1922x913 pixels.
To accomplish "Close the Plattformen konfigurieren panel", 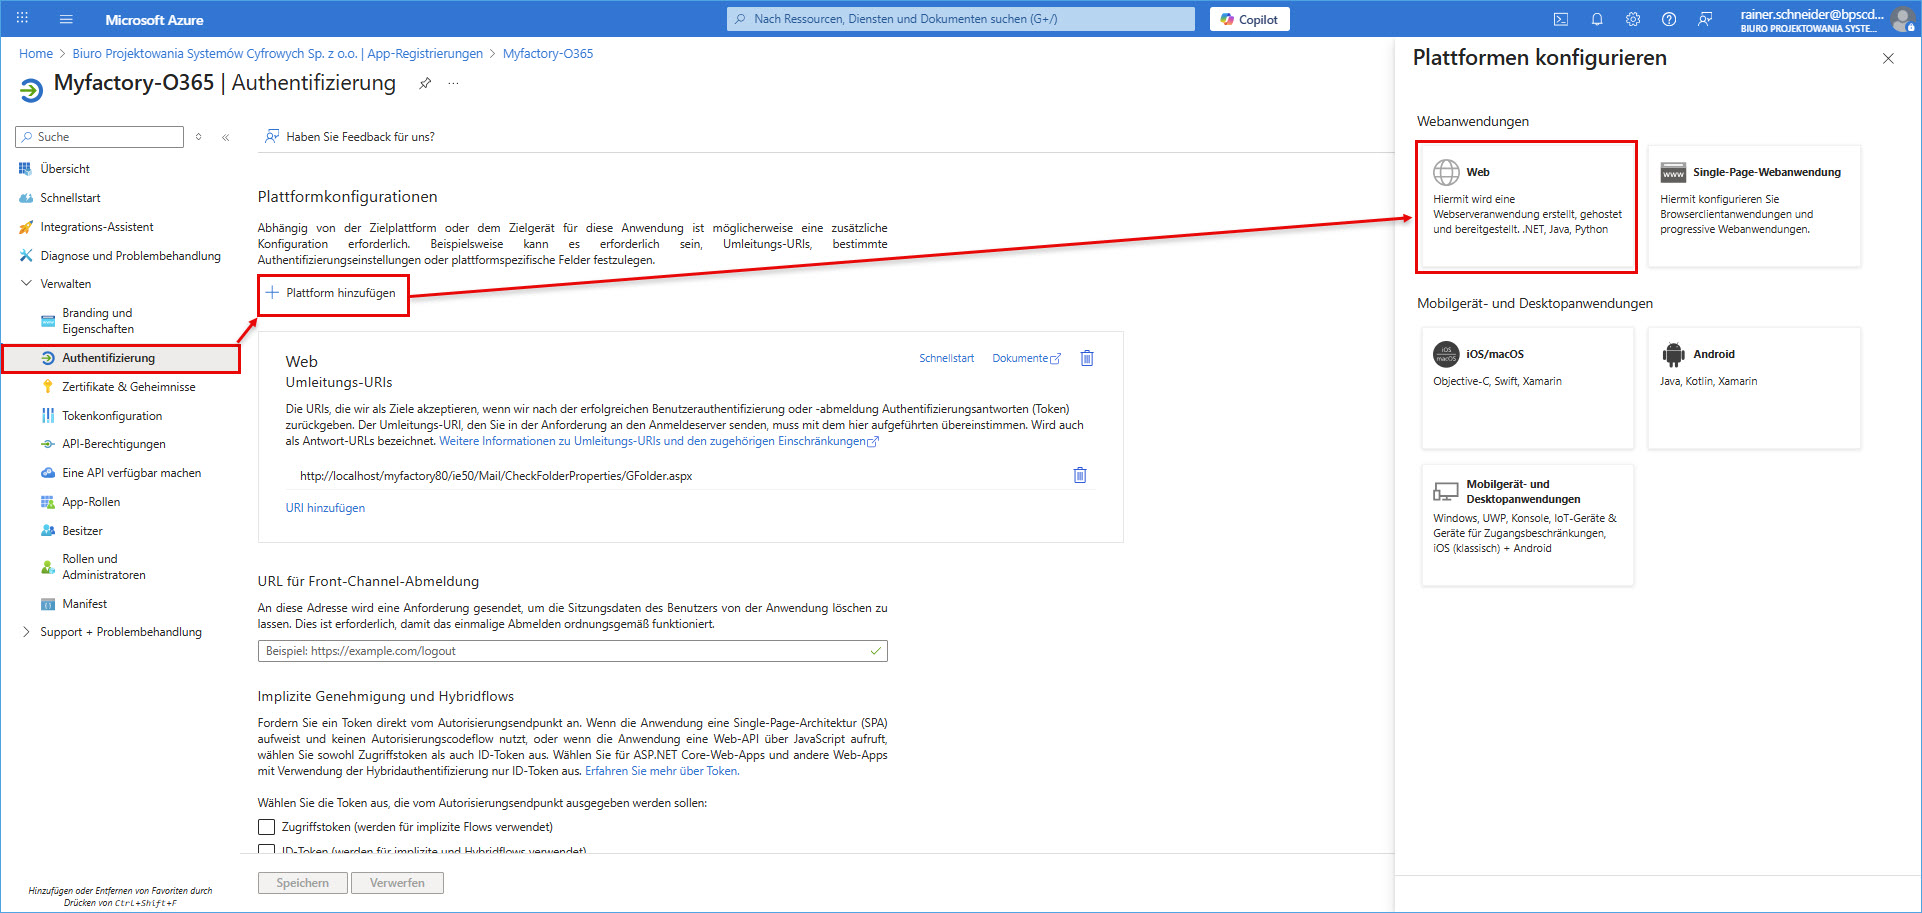I will (1888, 59).
